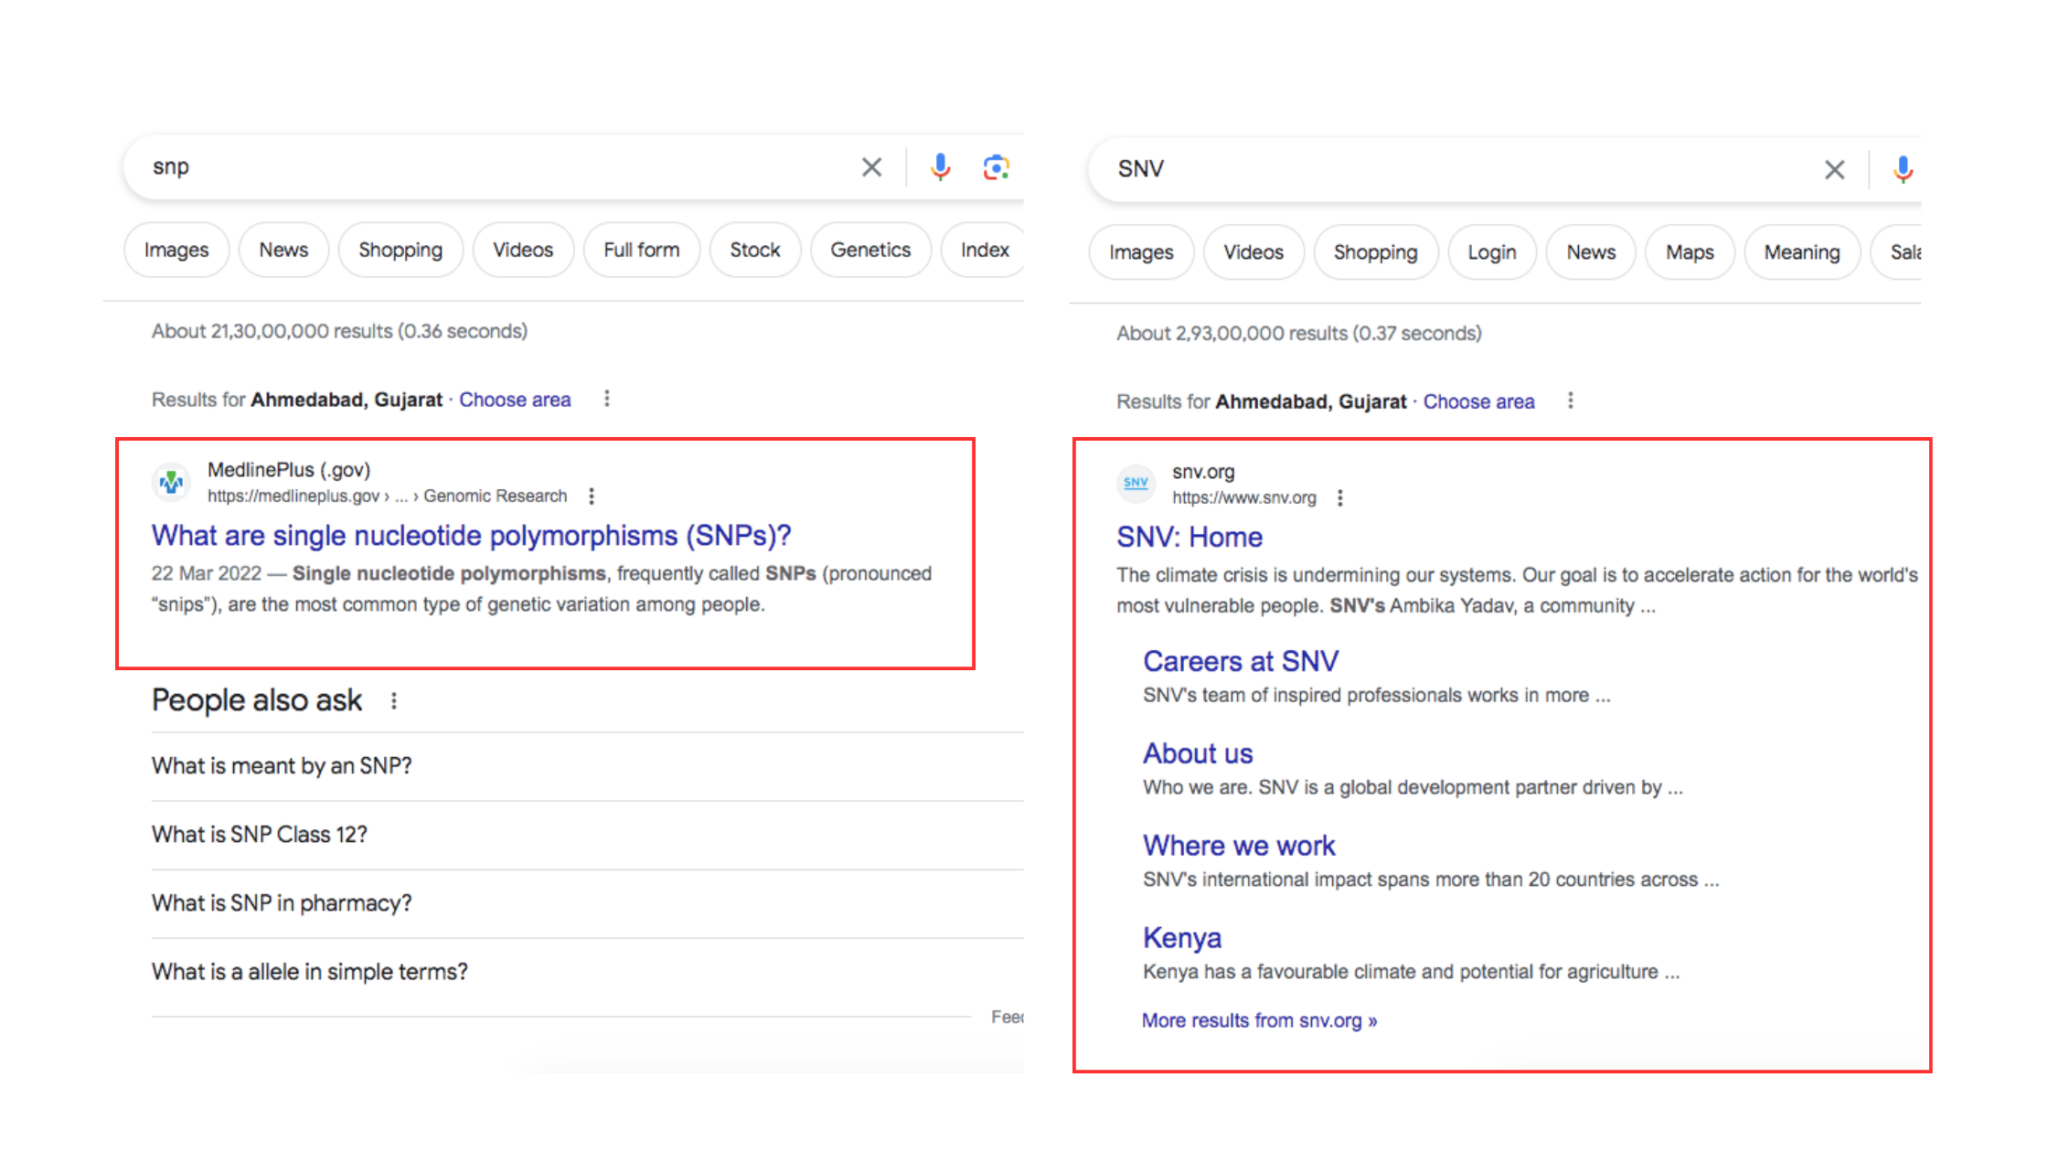The height and width of the screenshot is (1152, 2048).
Task: Select the Full form filter chip
Action: (641, 250)
